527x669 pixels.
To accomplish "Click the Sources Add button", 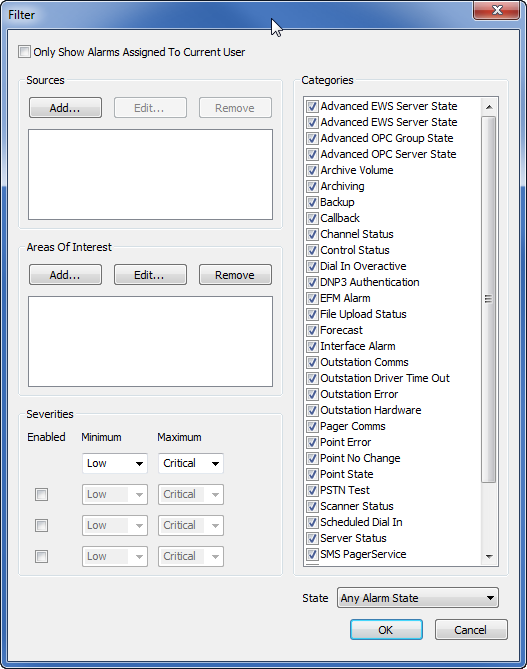I will (65, 108).
